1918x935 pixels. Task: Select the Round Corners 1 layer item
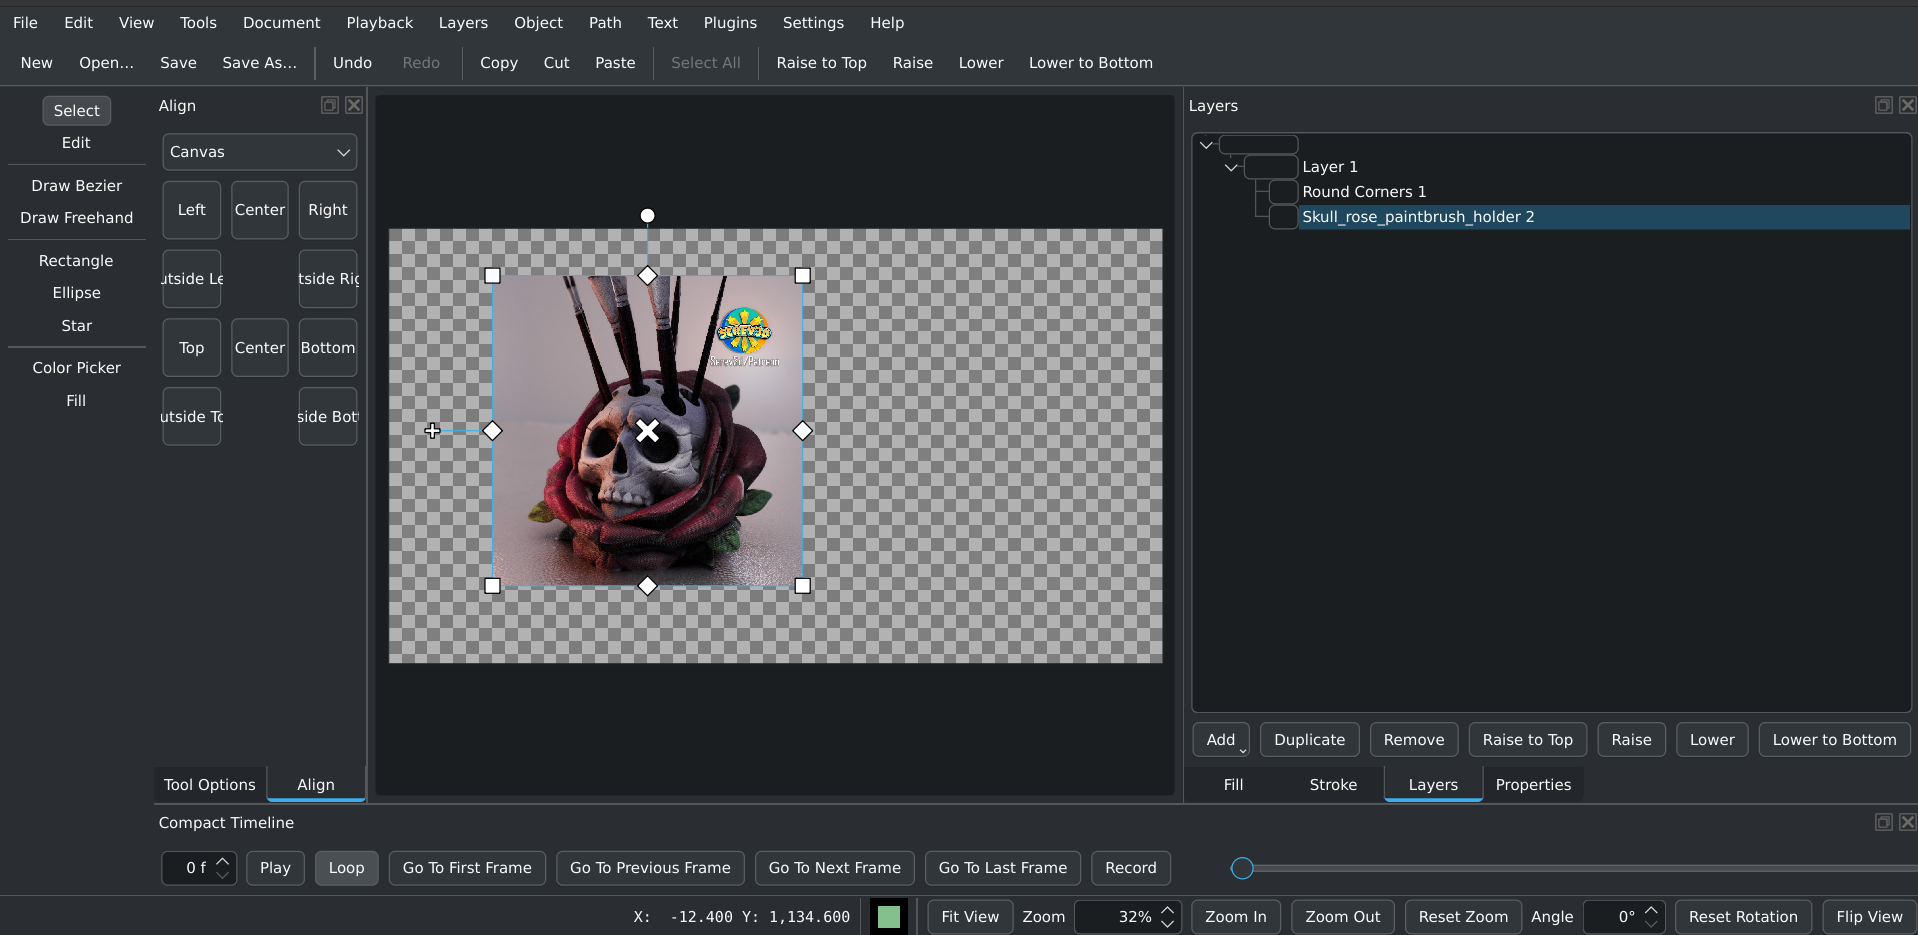coord(1363,192)
